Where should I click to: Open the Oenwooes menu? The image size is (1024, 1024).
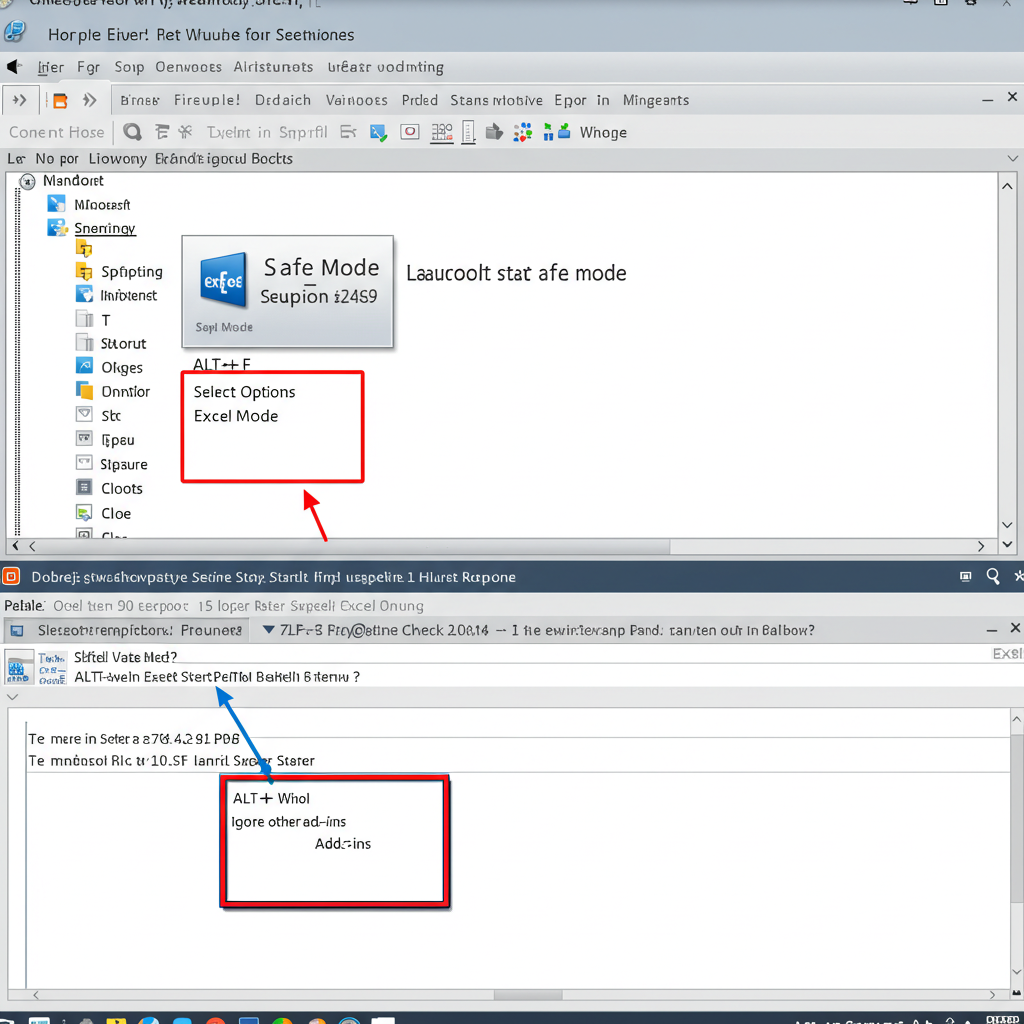[188, 67]
